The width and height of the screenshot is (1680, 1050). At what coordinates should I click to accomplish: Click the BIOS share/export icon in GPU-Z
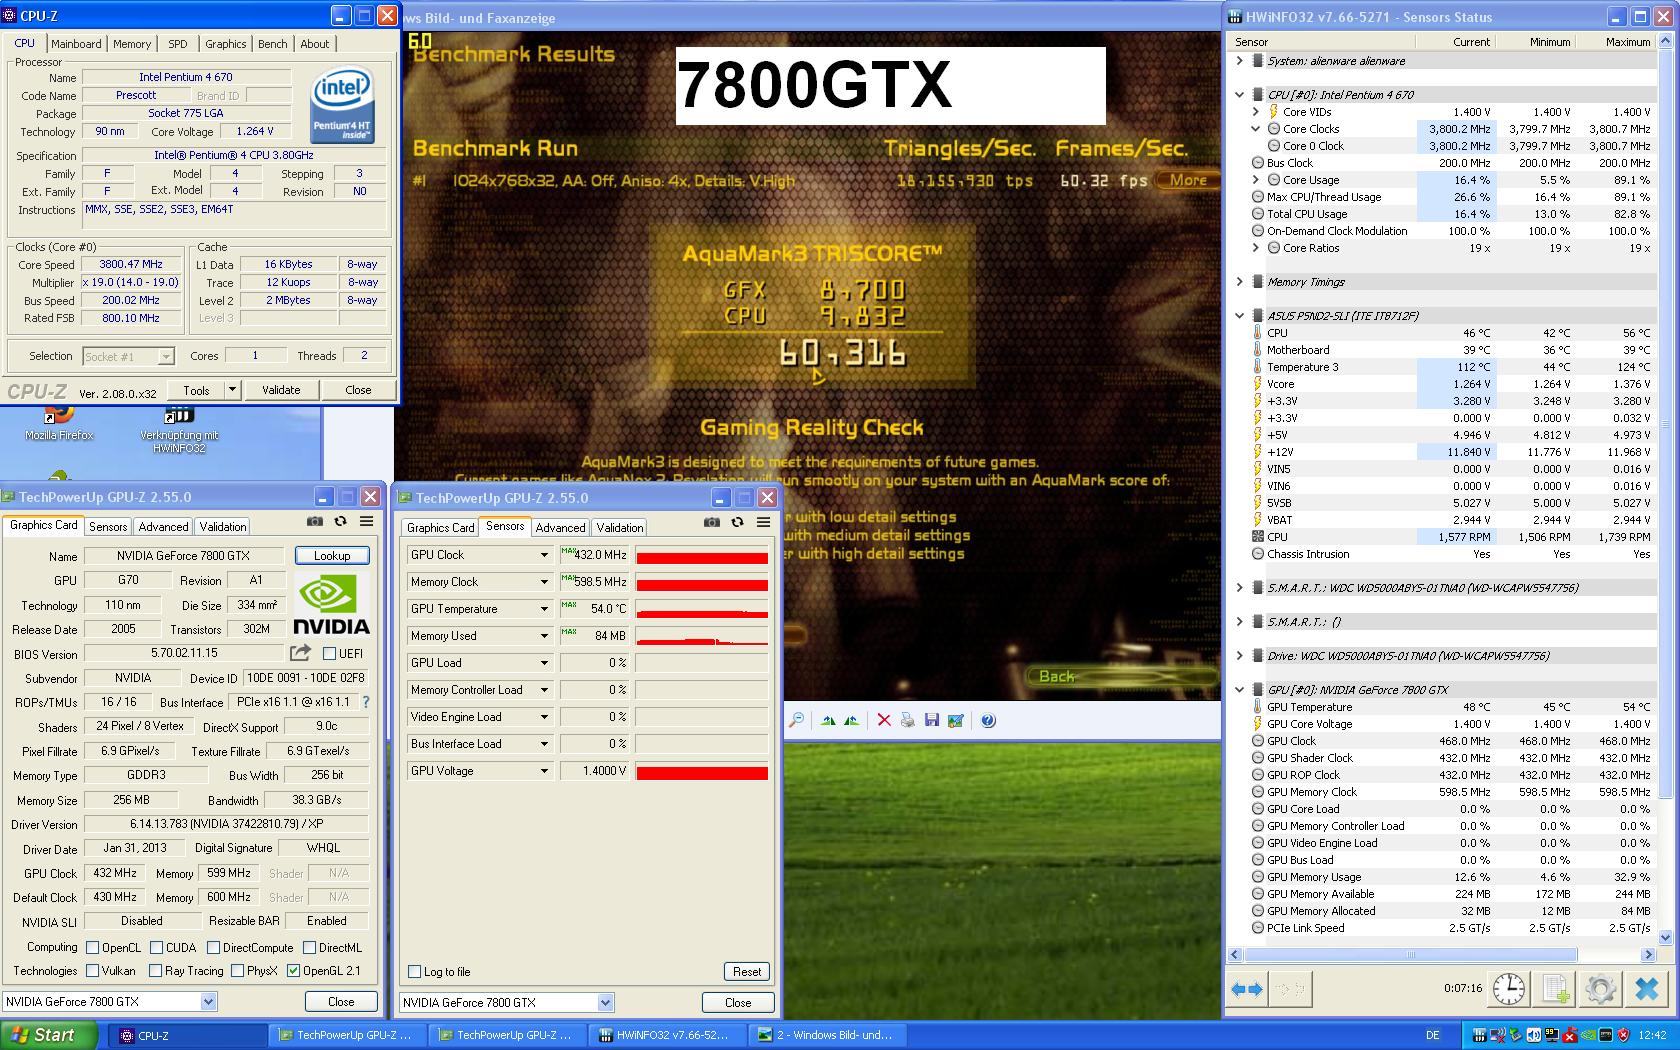click(300, 653)
